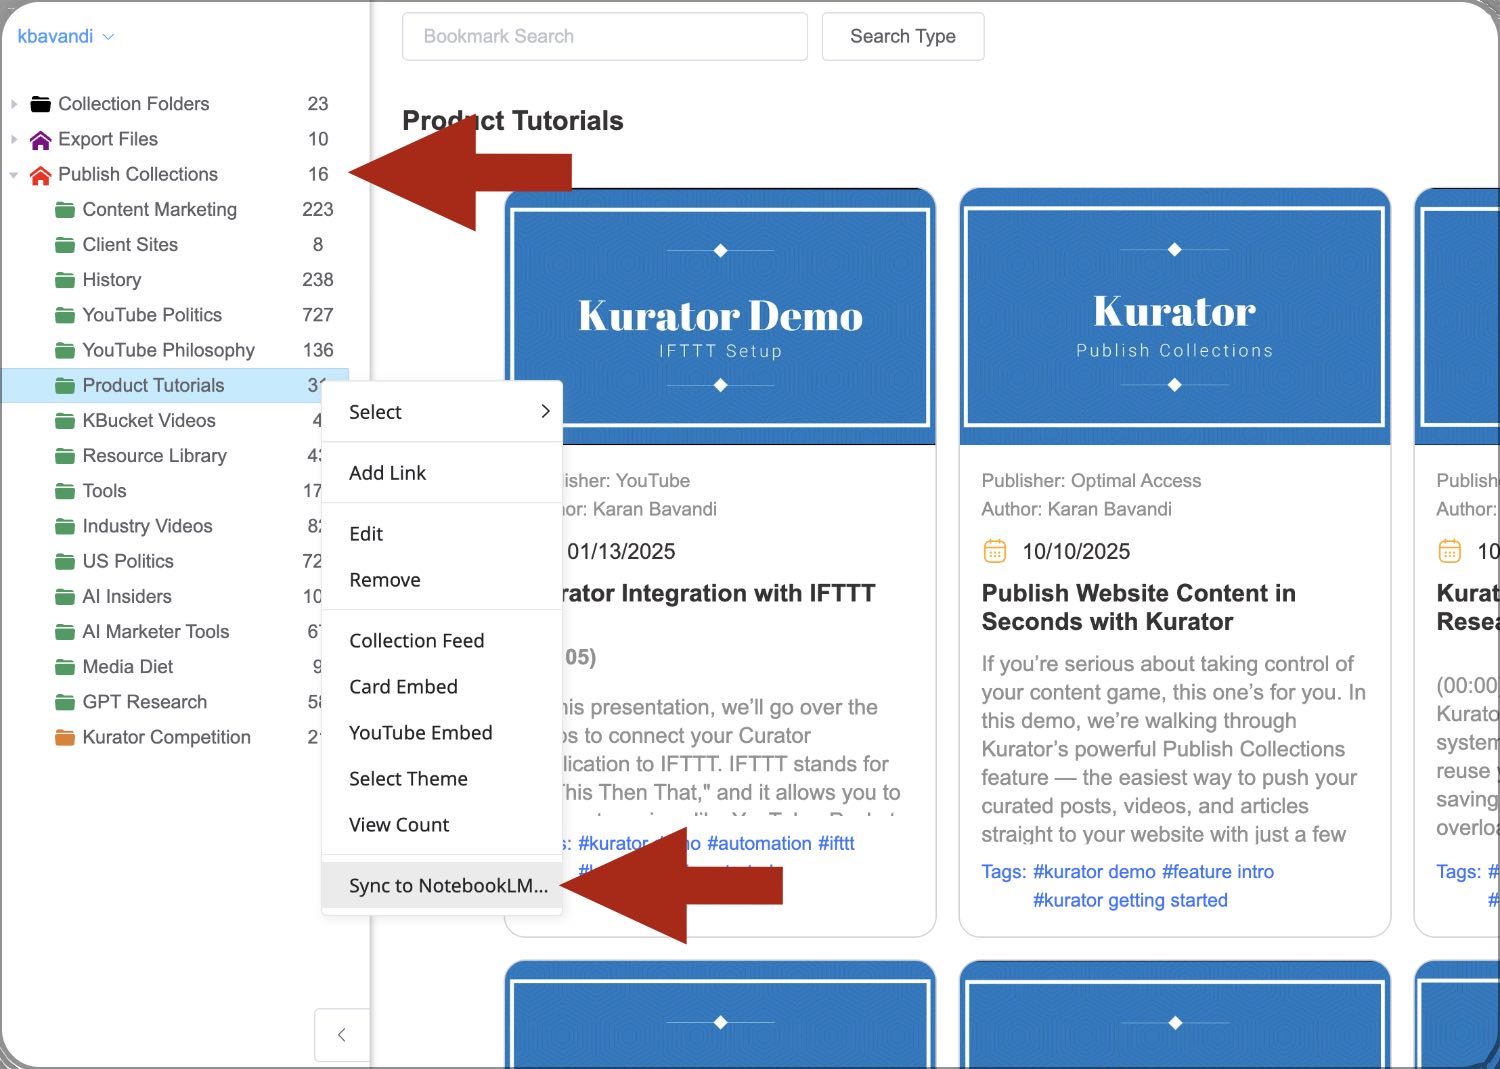Click the #kurator getting started tag link
This screenshot has width=1500, height=1069.
(1130, 900)
